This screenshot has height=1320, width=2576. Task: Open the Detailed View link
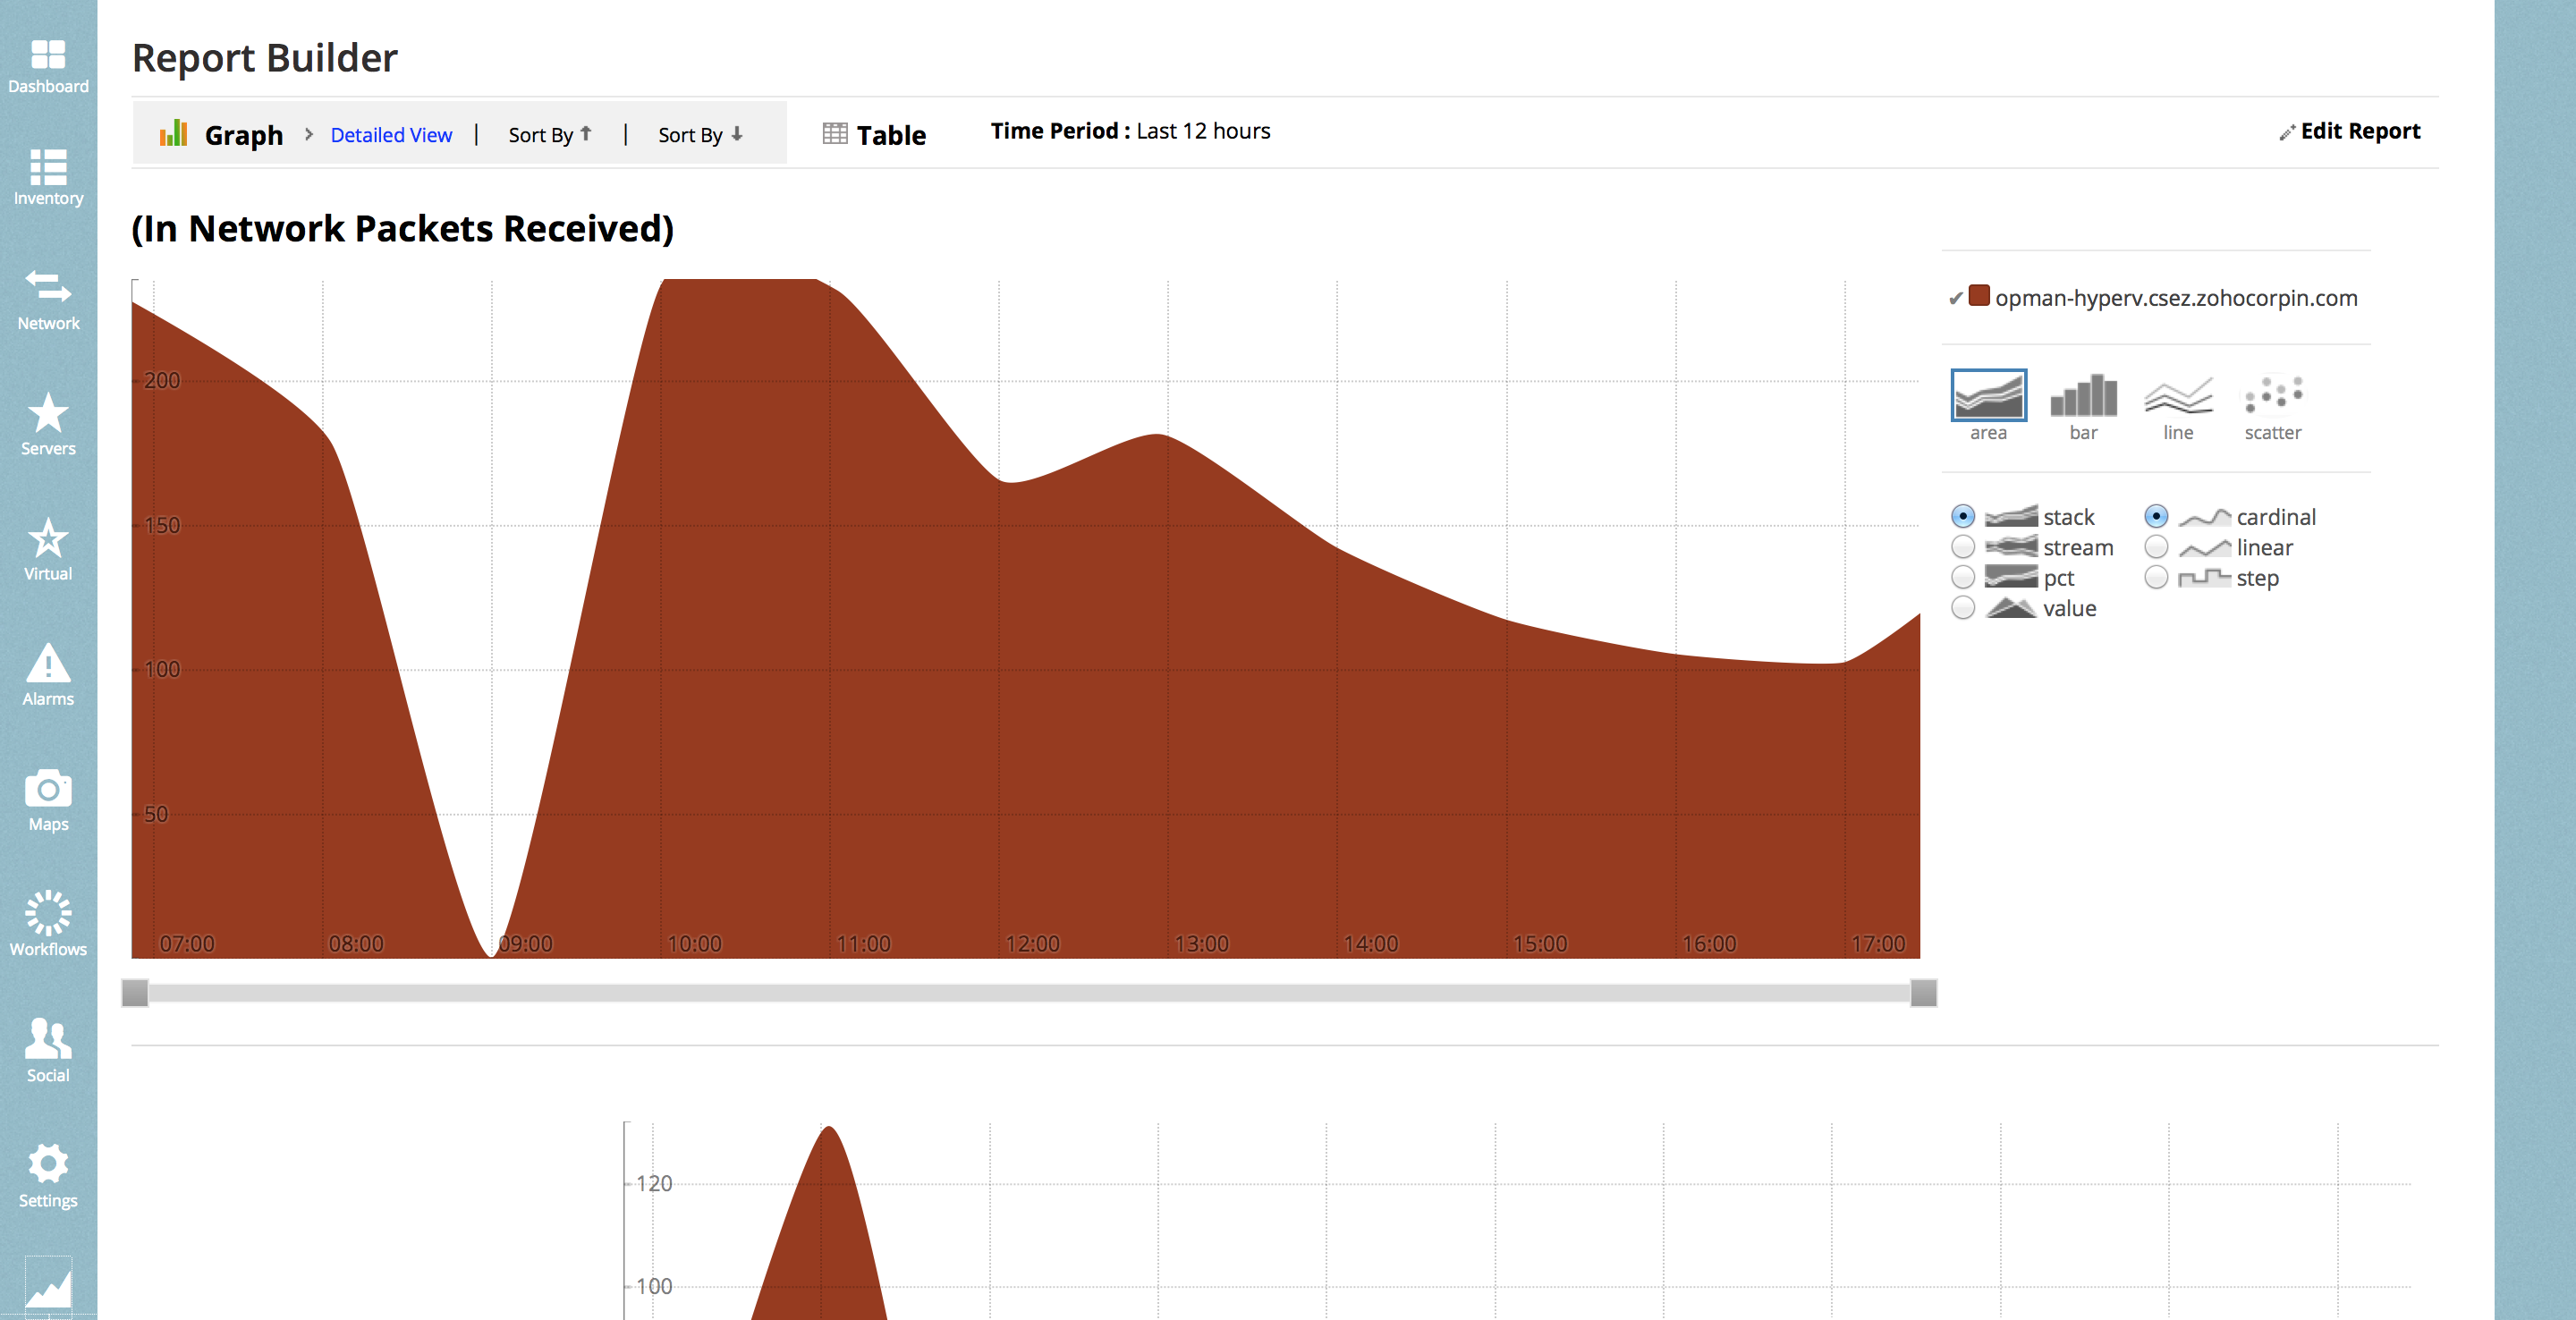point(391,135)
